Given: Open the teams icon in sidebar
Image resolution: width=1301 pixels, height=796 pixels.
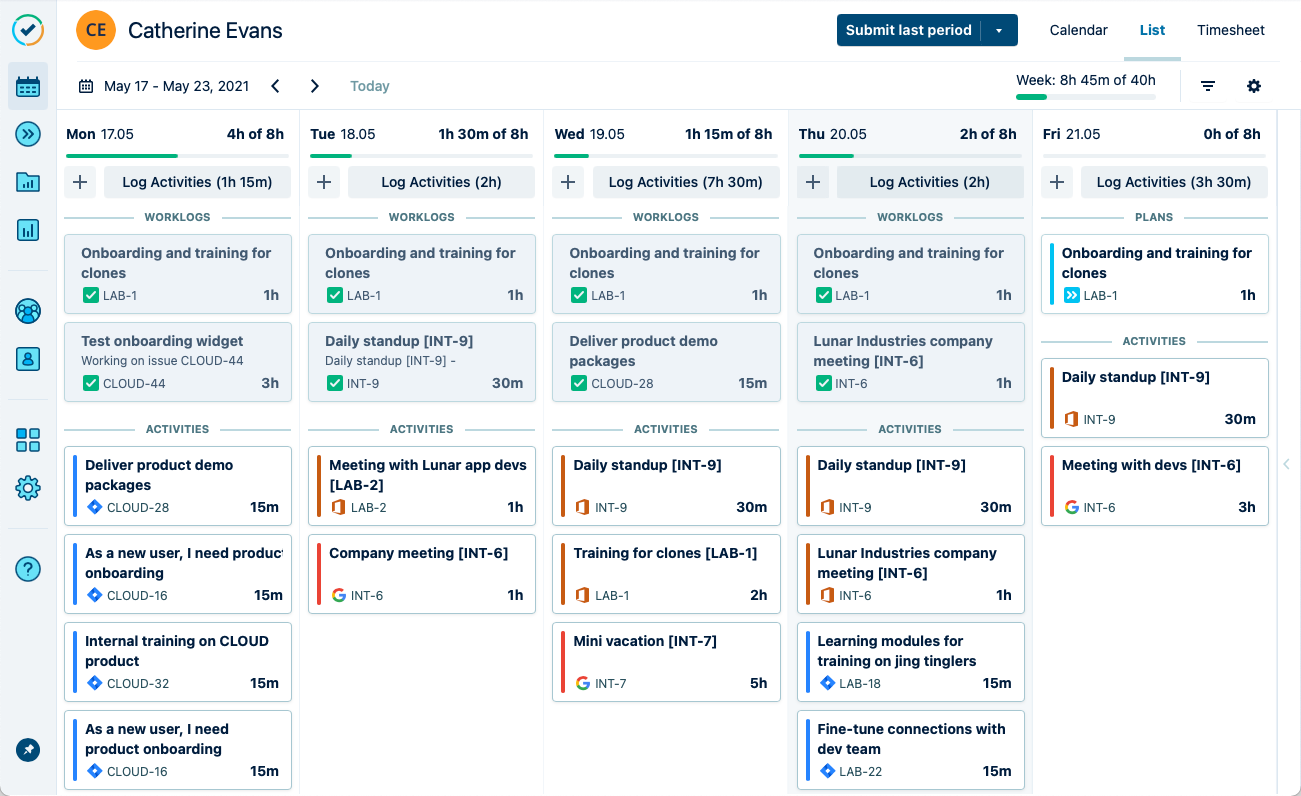Looking at the screenshot, I should [28, 311].
